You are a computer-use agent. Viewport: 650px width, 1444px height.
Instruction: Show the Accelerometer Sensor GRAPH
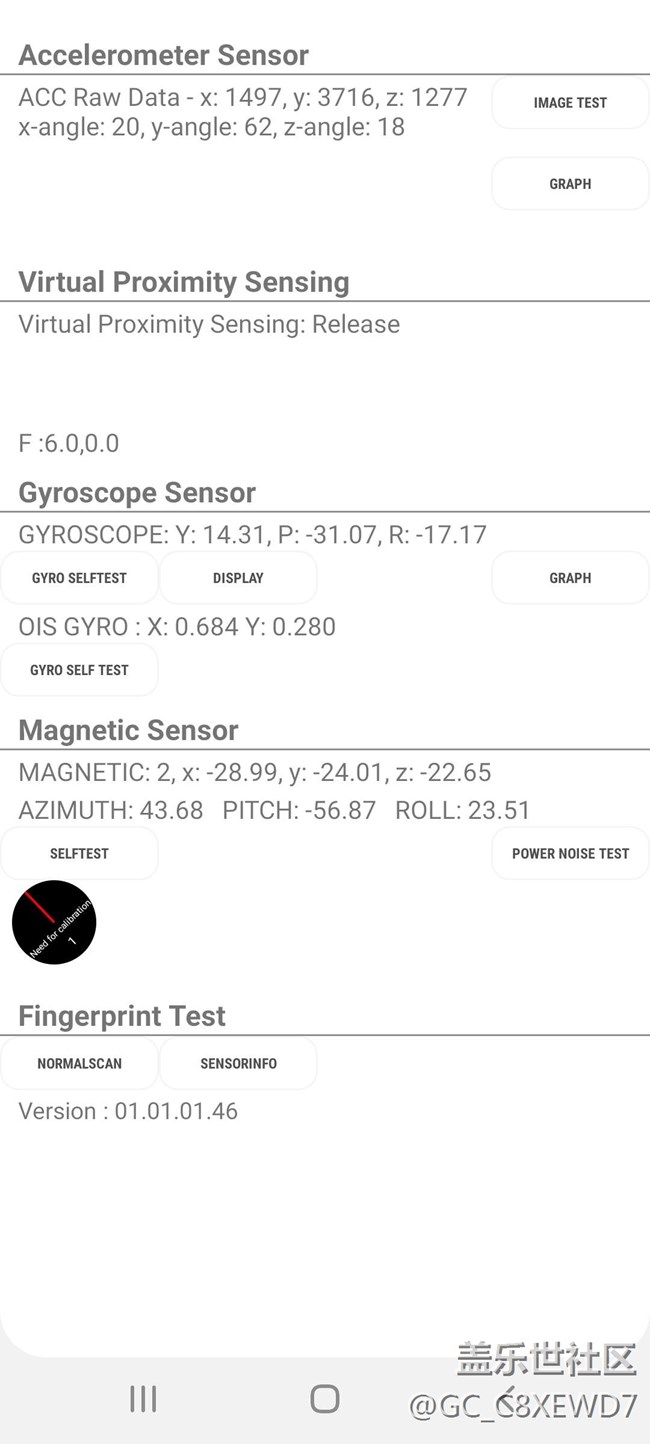[x=570, y=184]
